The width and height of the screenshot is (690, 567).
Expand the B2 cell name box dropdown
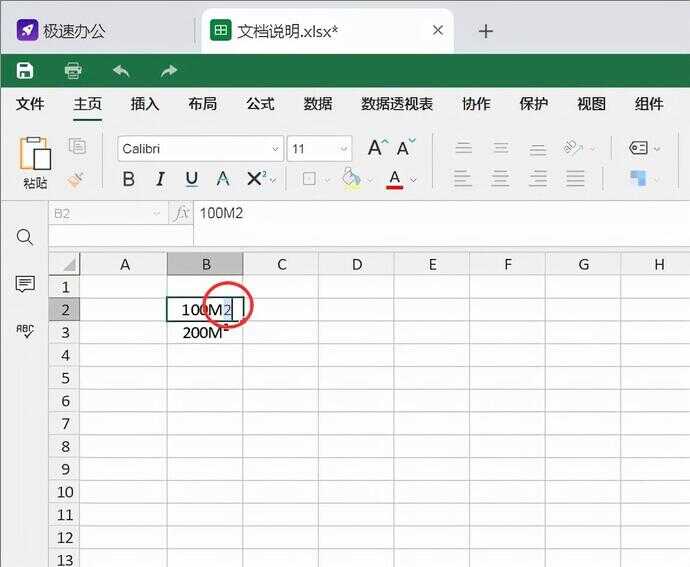pos(157,213)
